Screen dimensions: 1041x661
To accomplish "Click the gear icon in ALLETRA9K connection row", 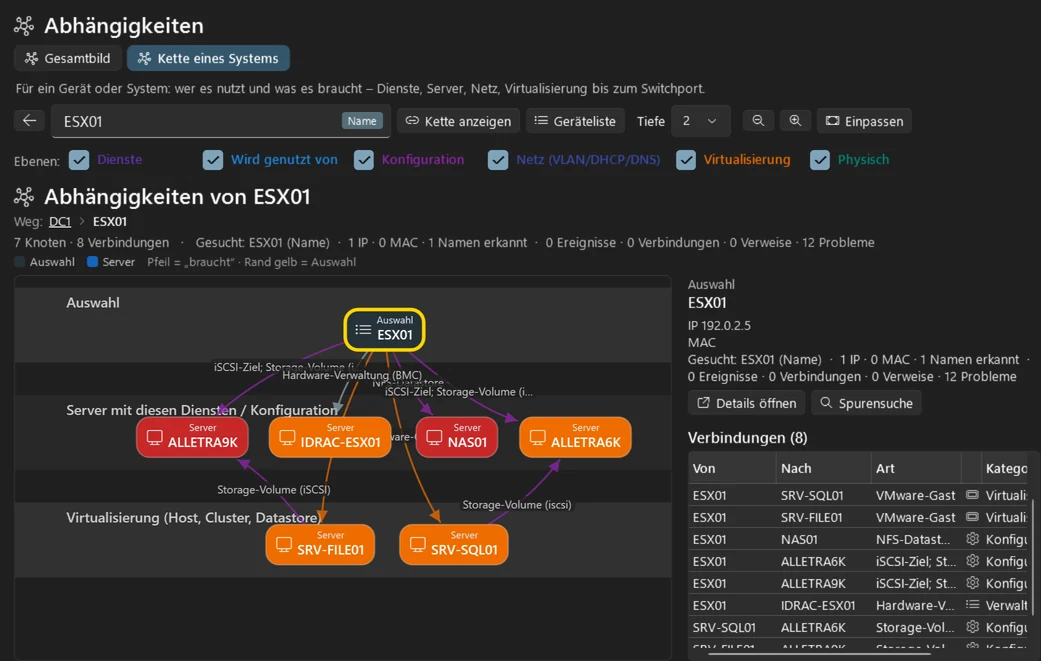I will click(973, 583).
